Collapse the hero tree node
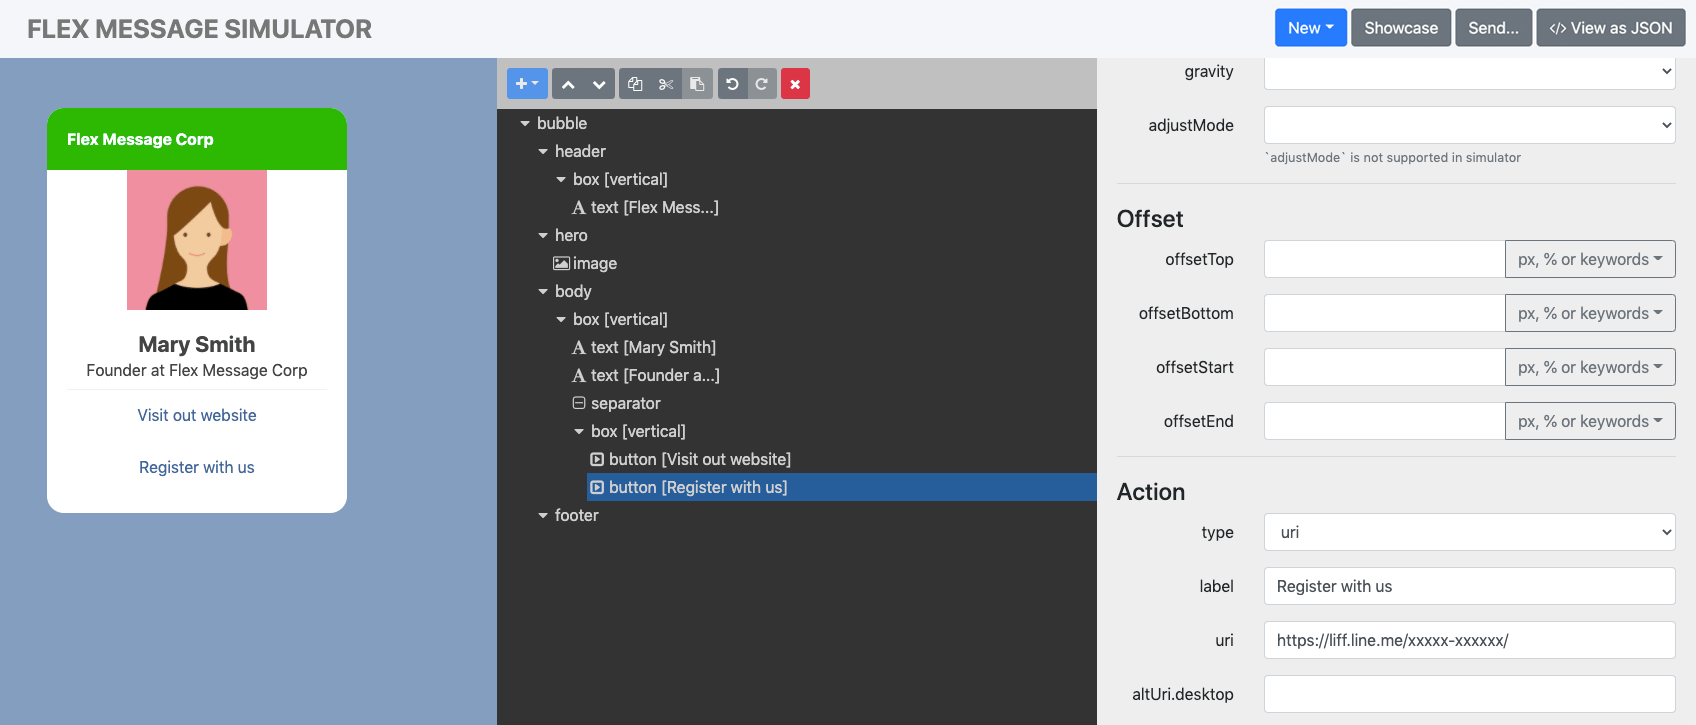Viewport: 1696px width, 725px height. point(543,236)
